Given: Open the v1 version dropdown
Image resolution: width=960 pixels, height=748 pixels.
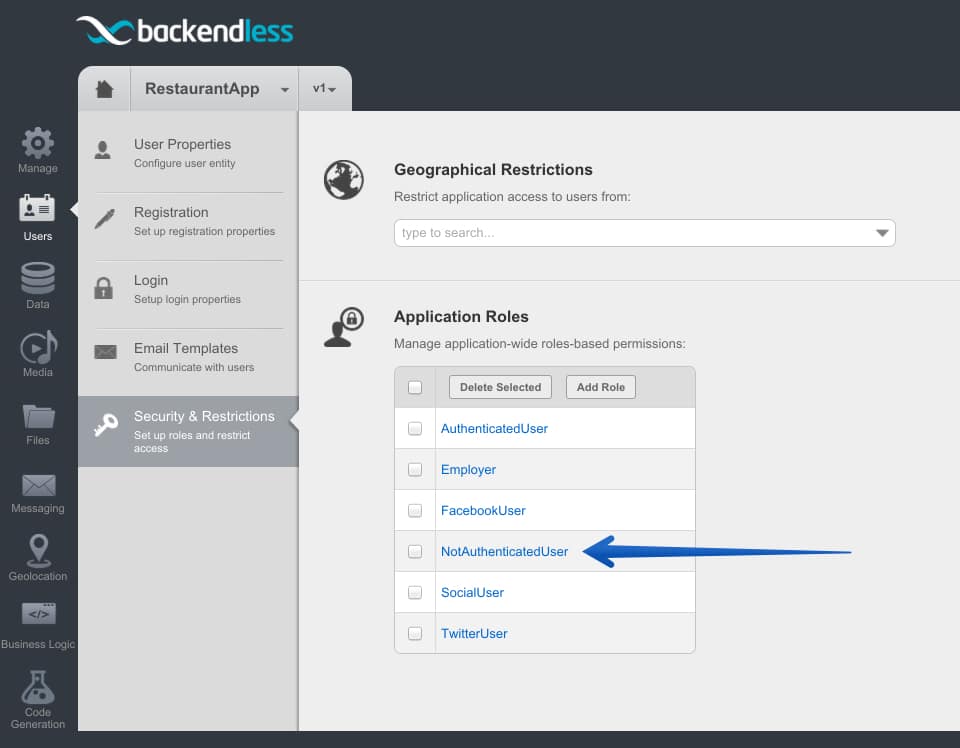Looking at the screenshot, I should pyautogui.click(x=324, y=89).
